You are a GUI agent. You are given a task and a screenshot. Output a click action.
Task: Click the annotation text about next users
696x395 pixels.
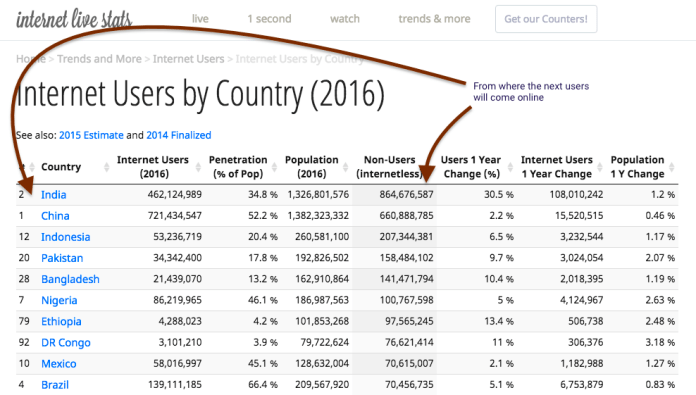(x=531, y=92)
